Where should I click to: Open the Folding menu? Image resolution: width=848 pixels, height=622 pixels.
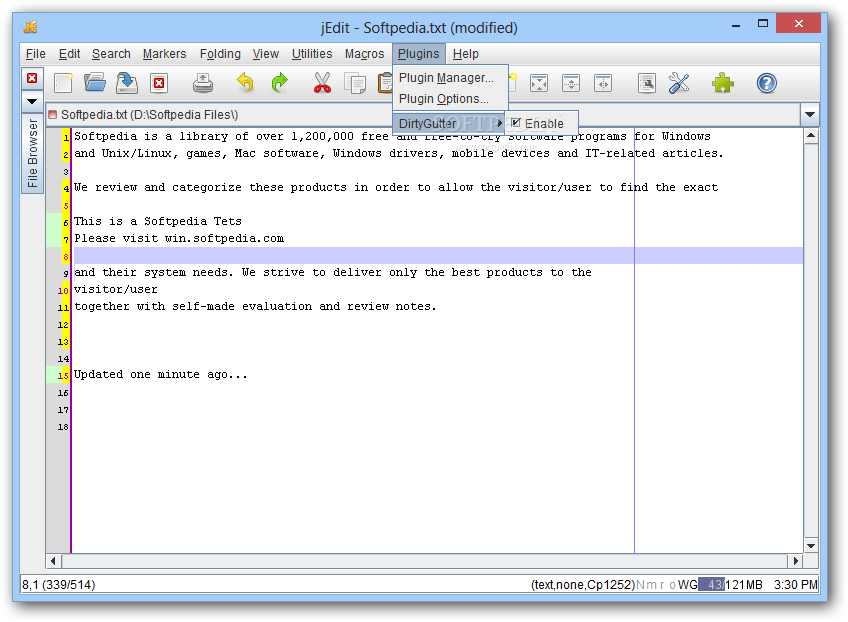point(220,54)
